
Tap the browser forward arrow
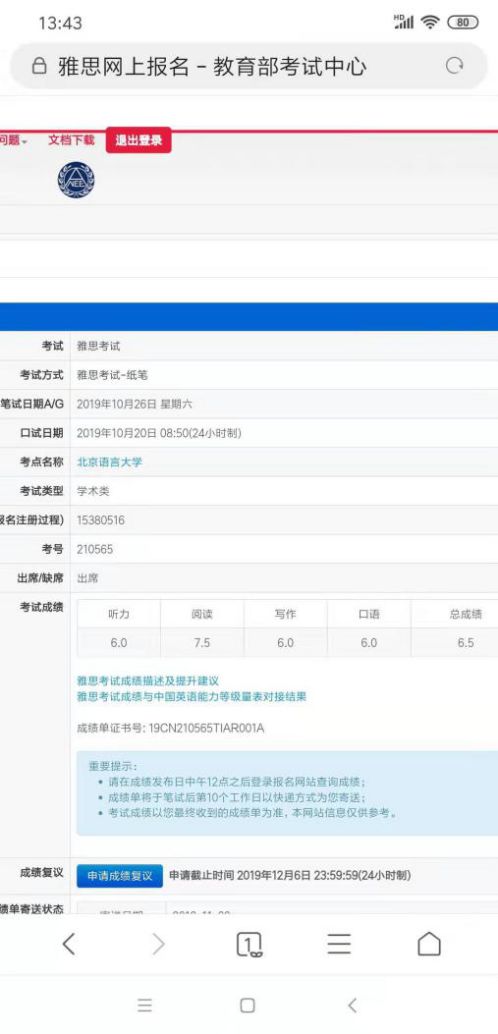click(x=158, y=944)
